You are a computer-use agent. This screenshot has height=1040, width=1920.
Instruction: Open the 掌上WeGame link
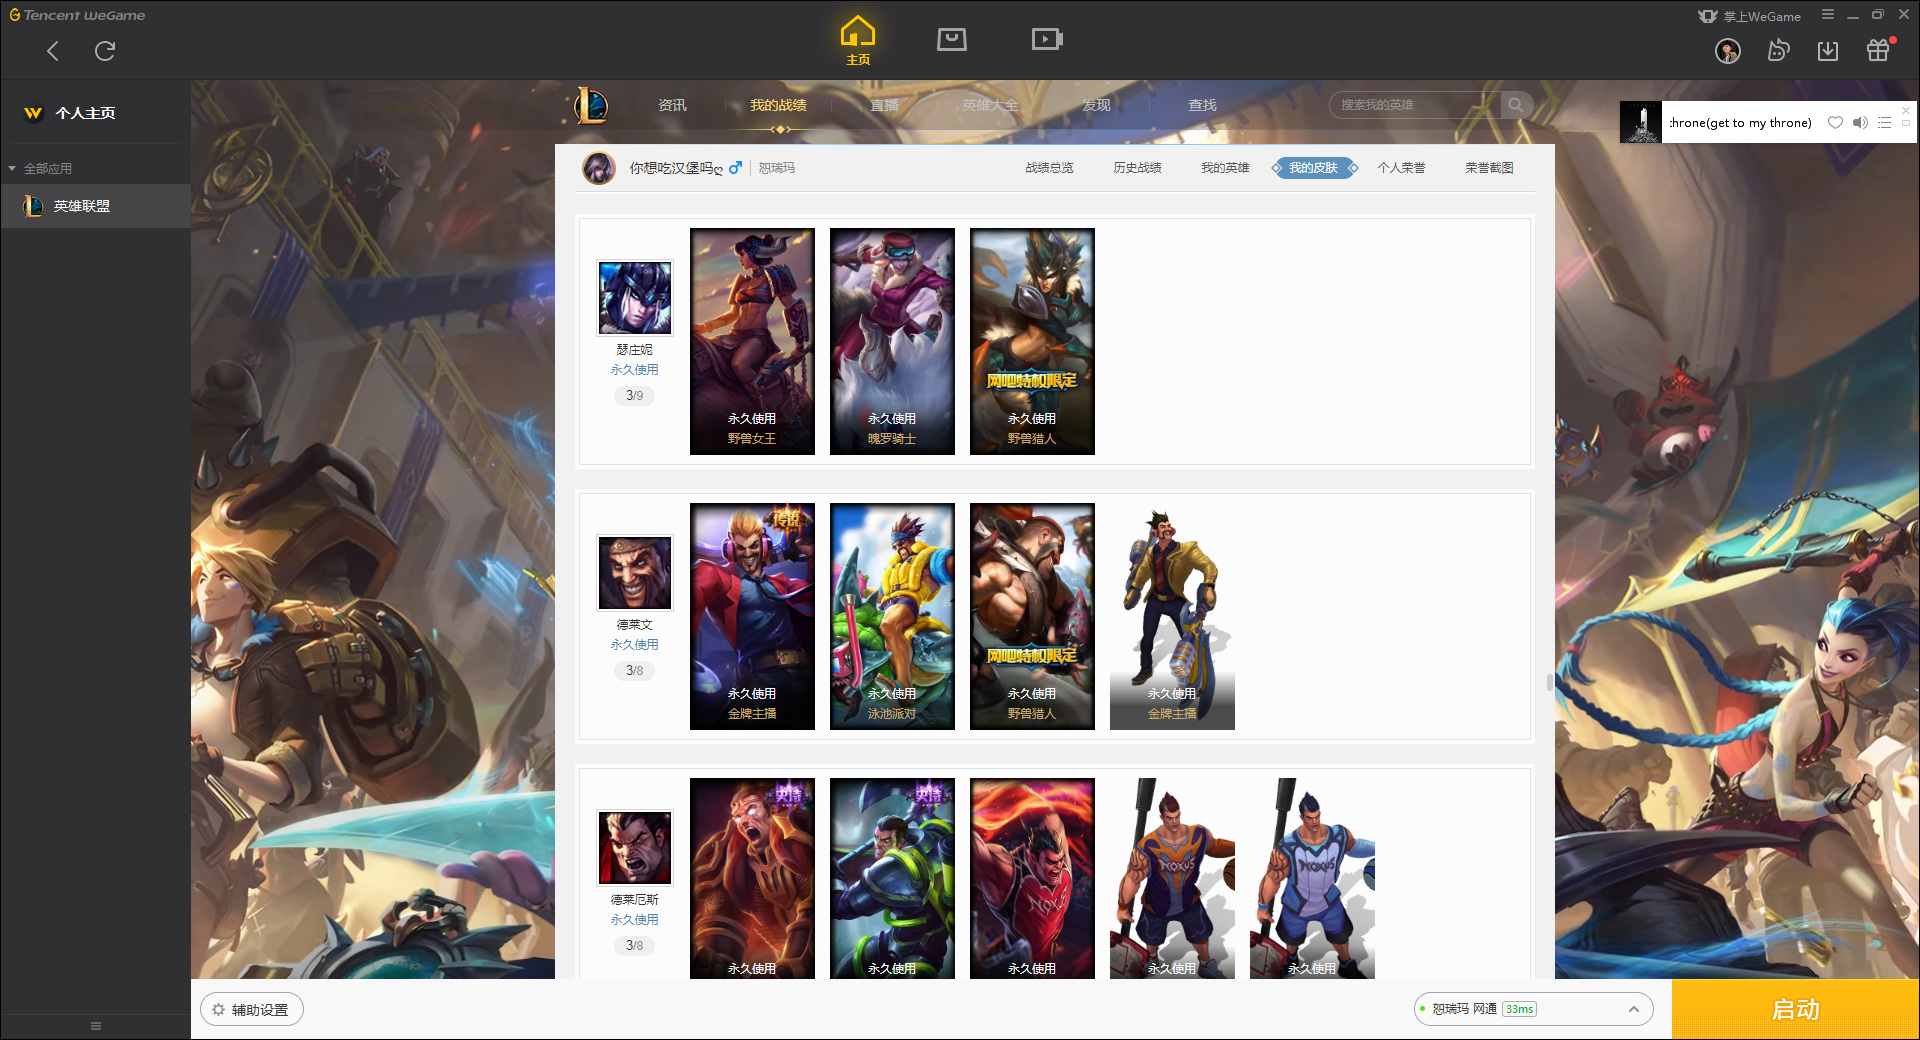coord(1750,16)
